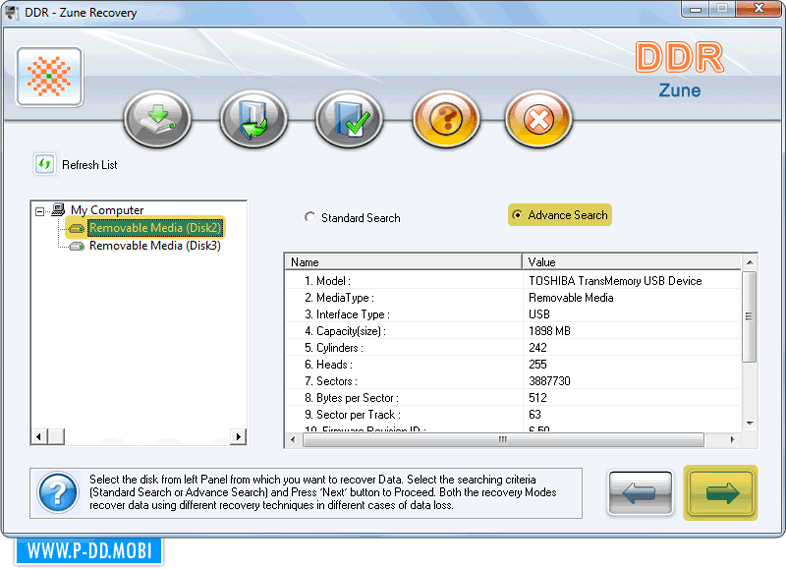Click the blue help question mark icon
The image size is (786, 569).
58,493
